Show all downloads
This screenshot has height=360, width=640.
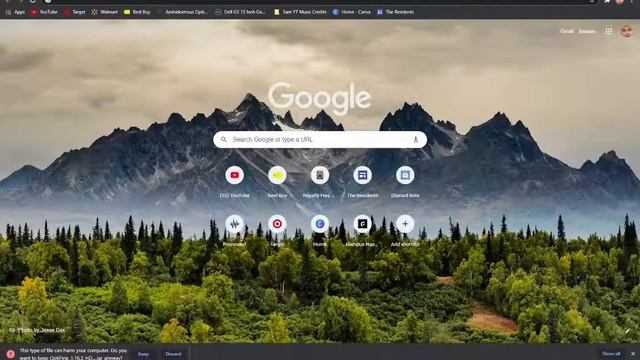(611, 354)
